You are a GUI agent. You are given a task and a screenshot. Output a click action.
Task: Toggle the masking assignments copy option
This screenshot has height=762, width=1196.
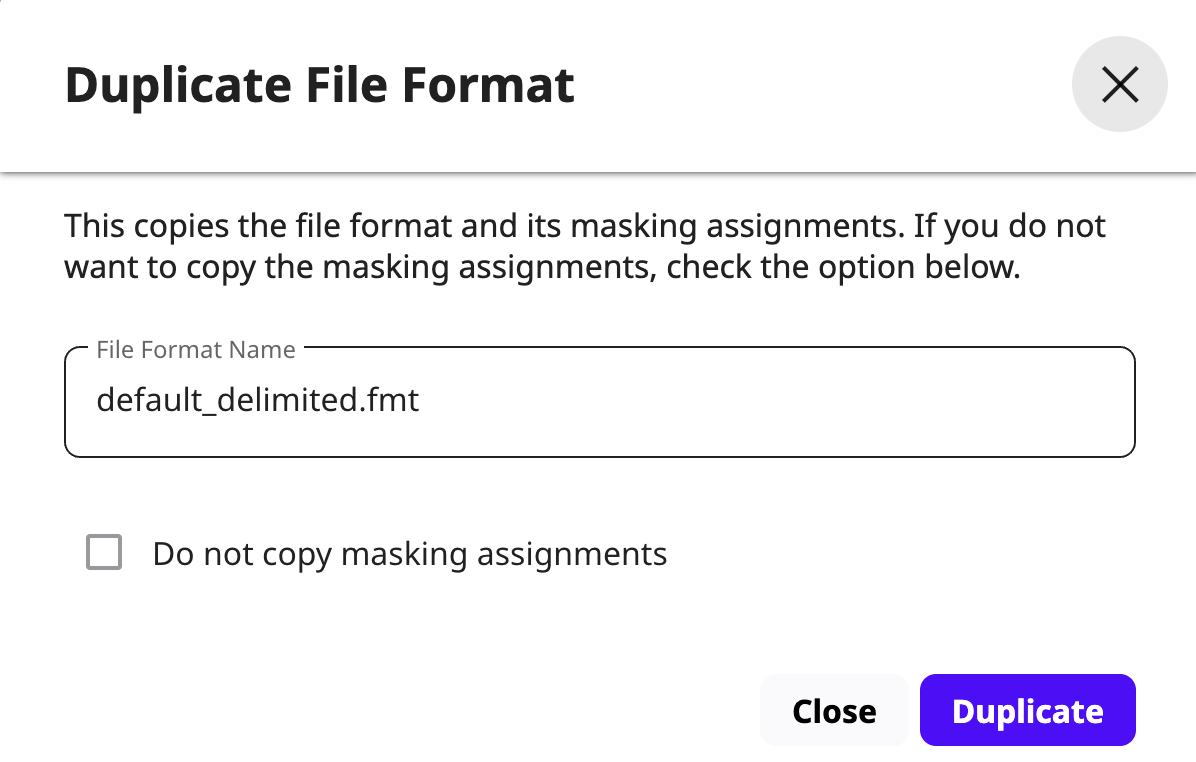pyautogui.click(x=104, y=552)
